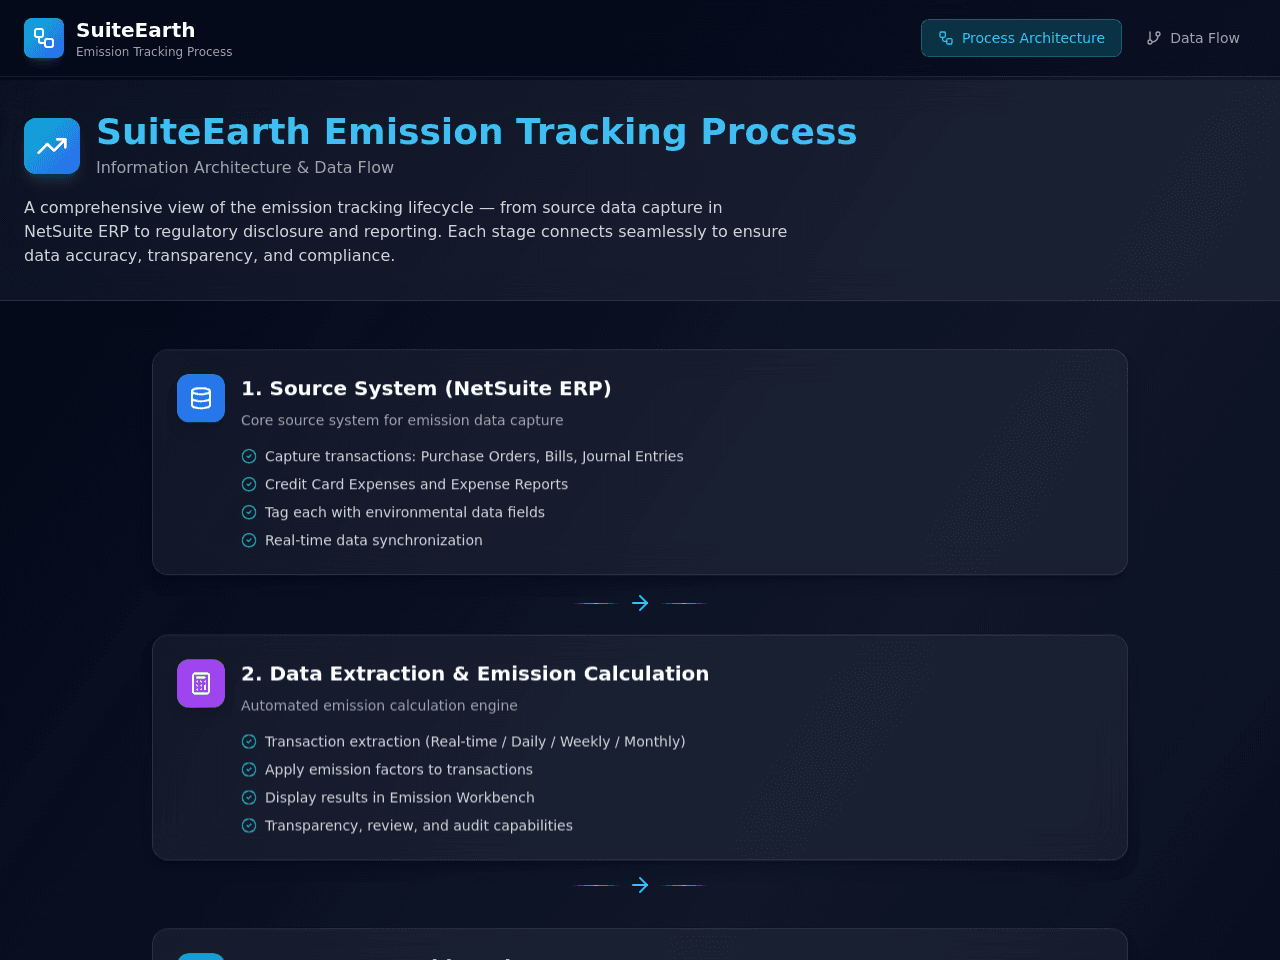Click check icon beside Apply emission factors
The width and height of the screenshot is (1280, 960).
pos(249,769)
